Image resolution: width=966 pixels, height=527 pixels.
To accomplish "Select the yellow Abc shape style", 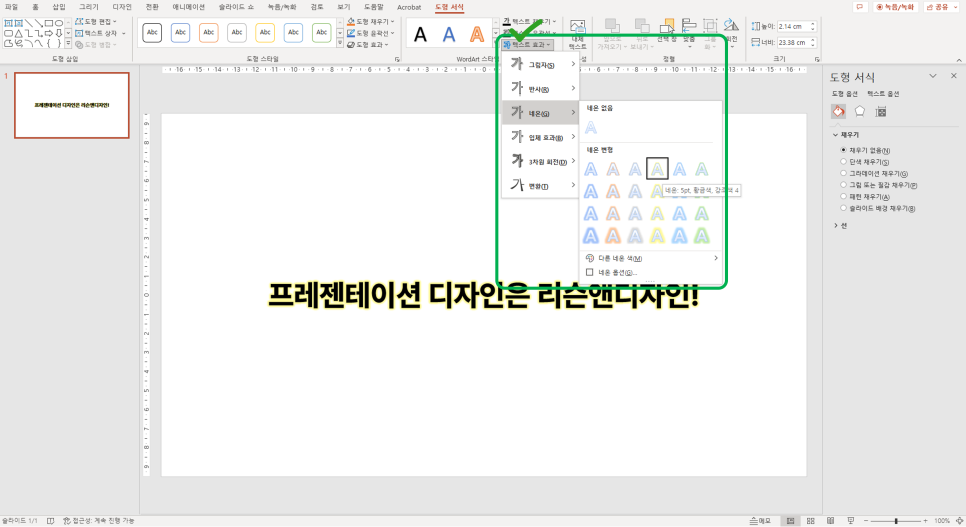I will (265, 32).
